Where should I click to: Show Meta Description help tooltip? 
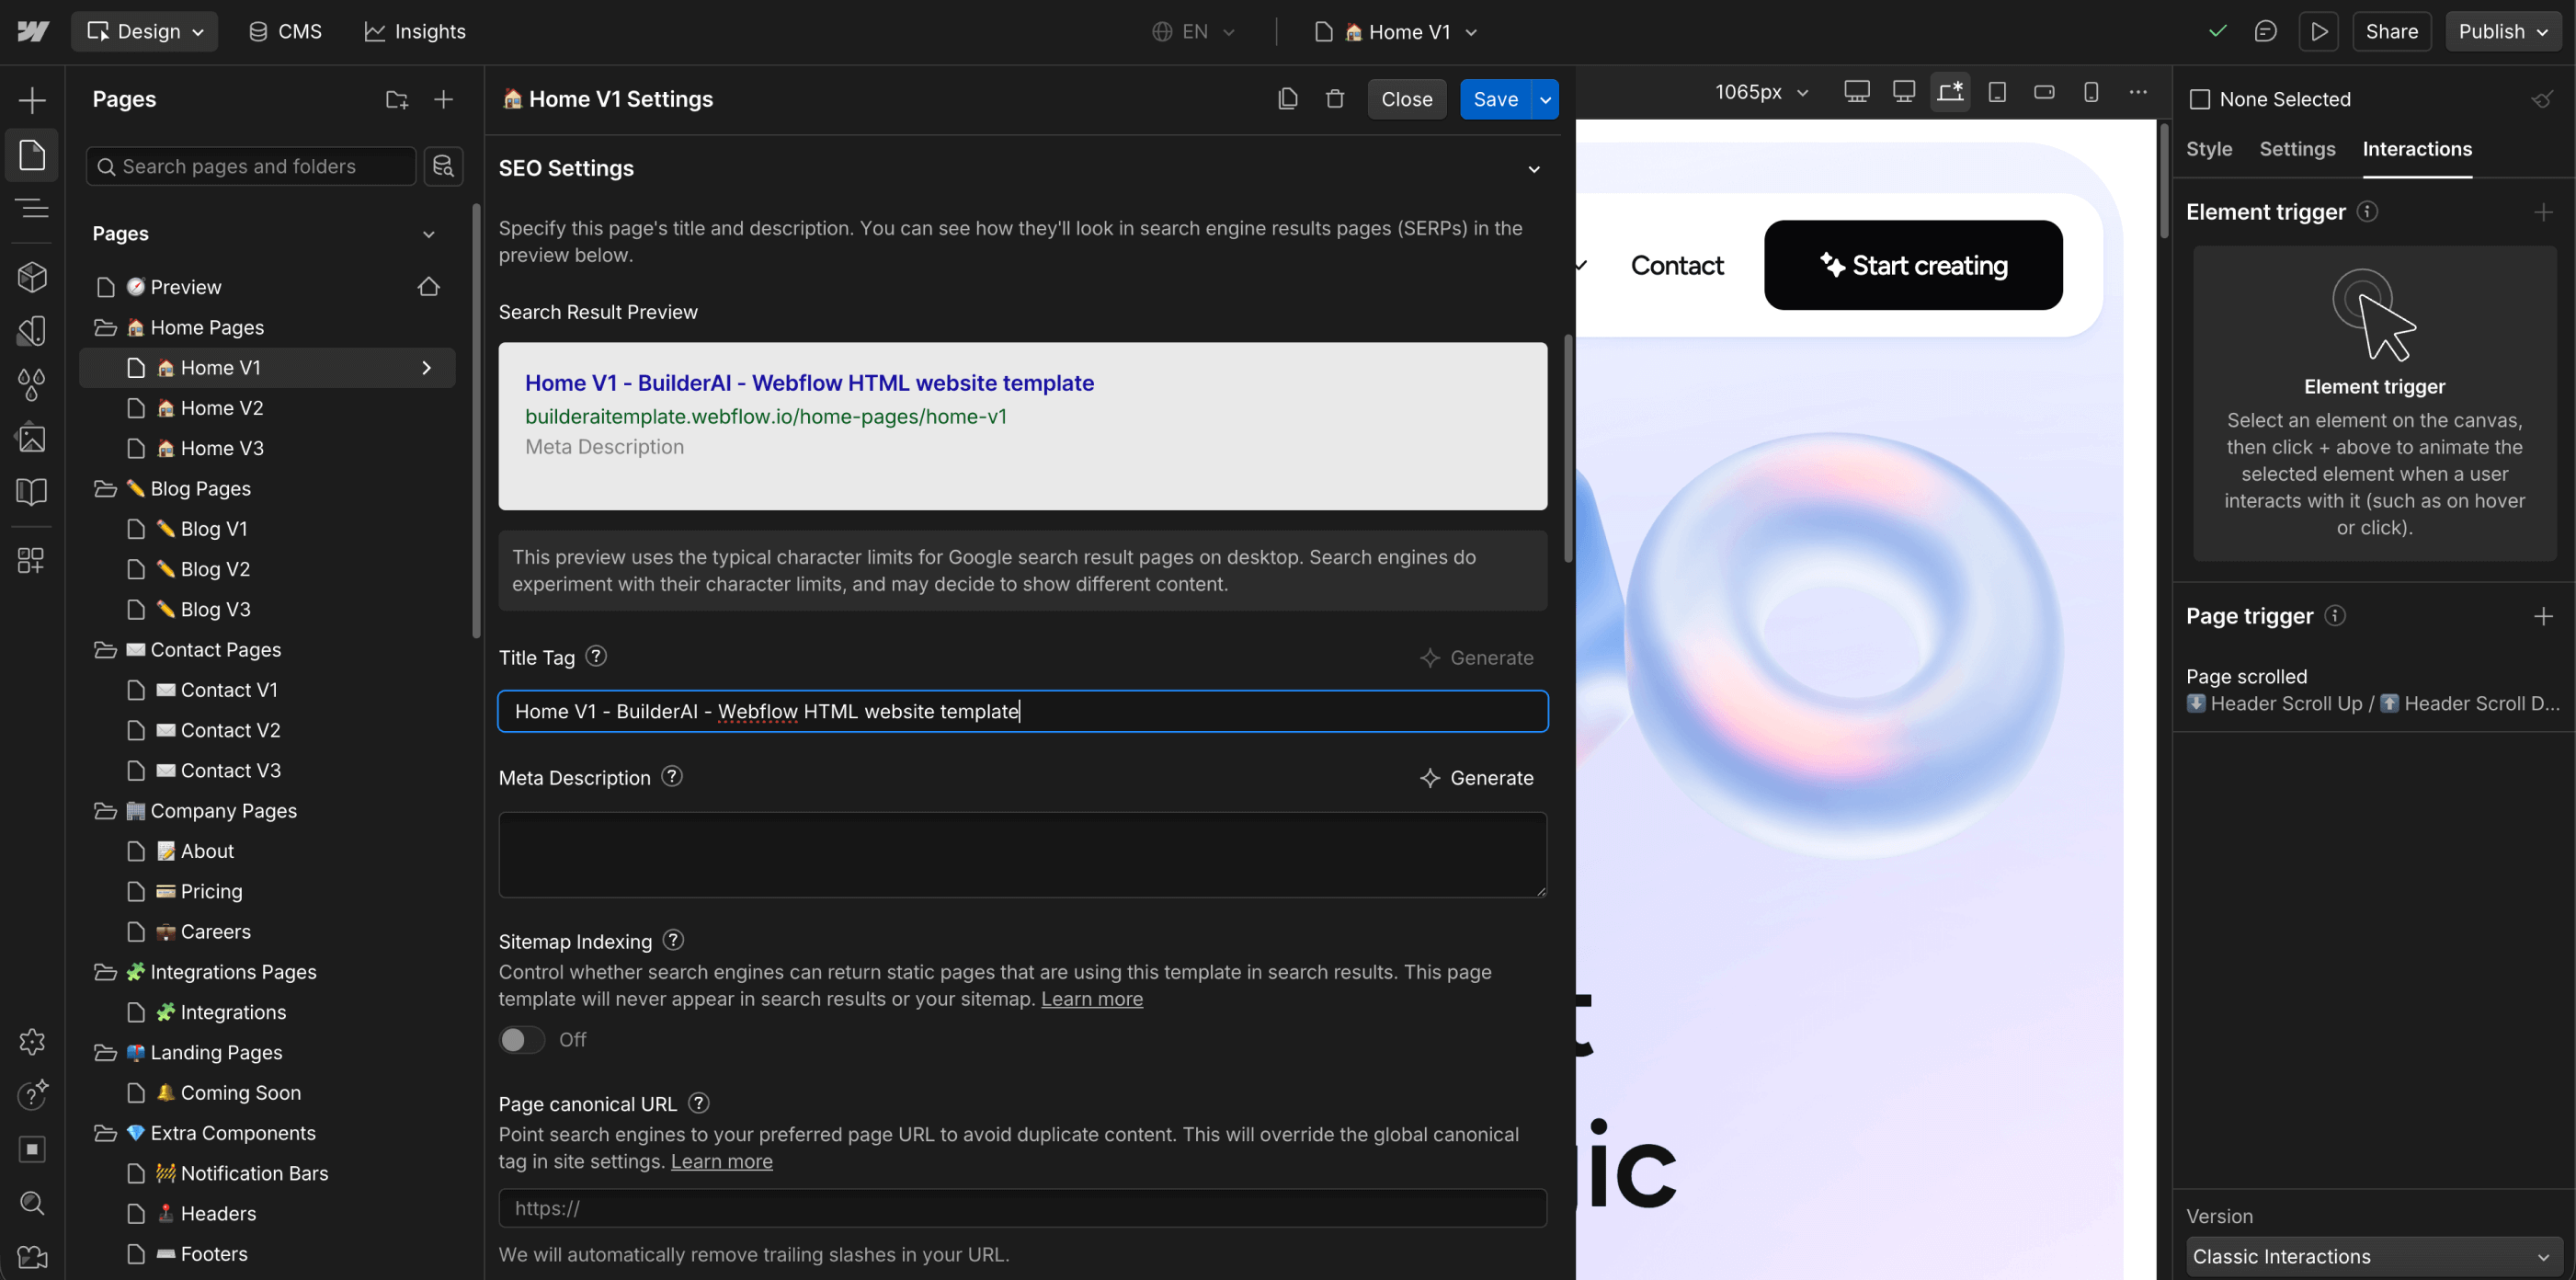(672, 776)
